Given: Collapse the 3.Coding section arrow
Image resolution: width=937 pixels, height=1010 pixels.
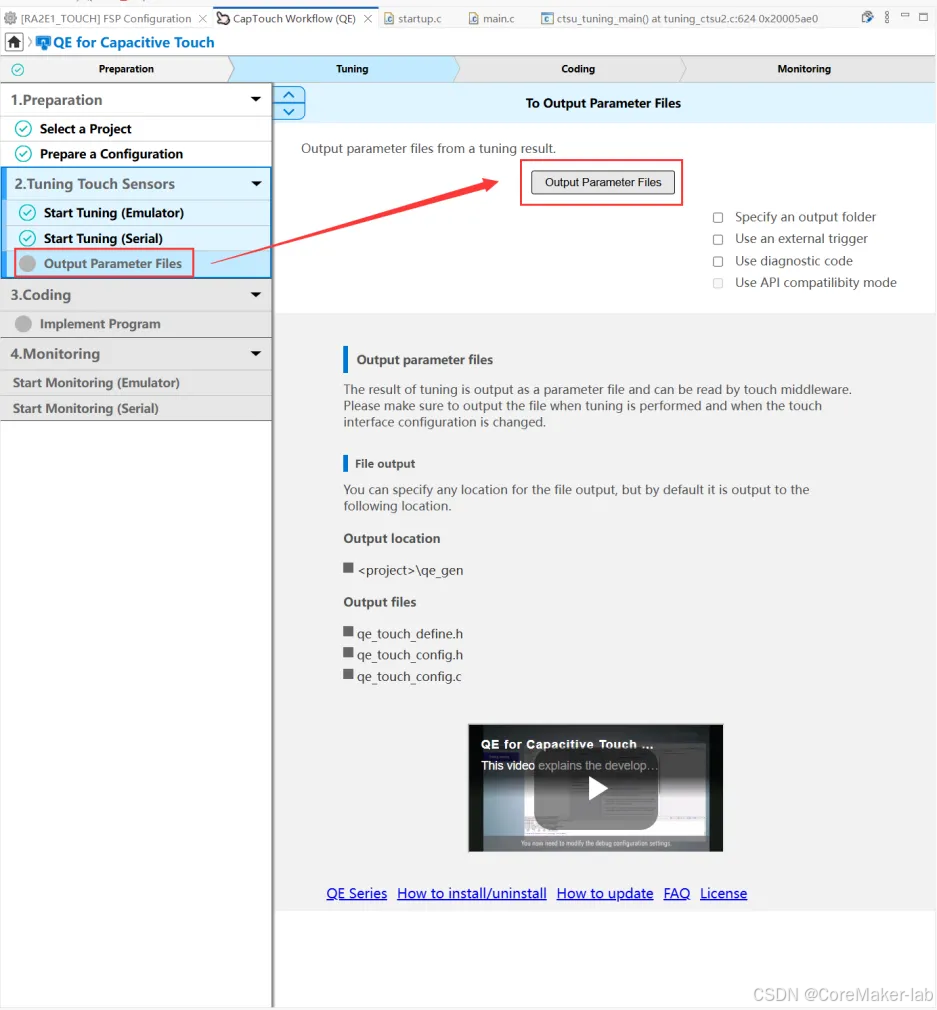Looking at the screenshot, I should pos(256,294).
